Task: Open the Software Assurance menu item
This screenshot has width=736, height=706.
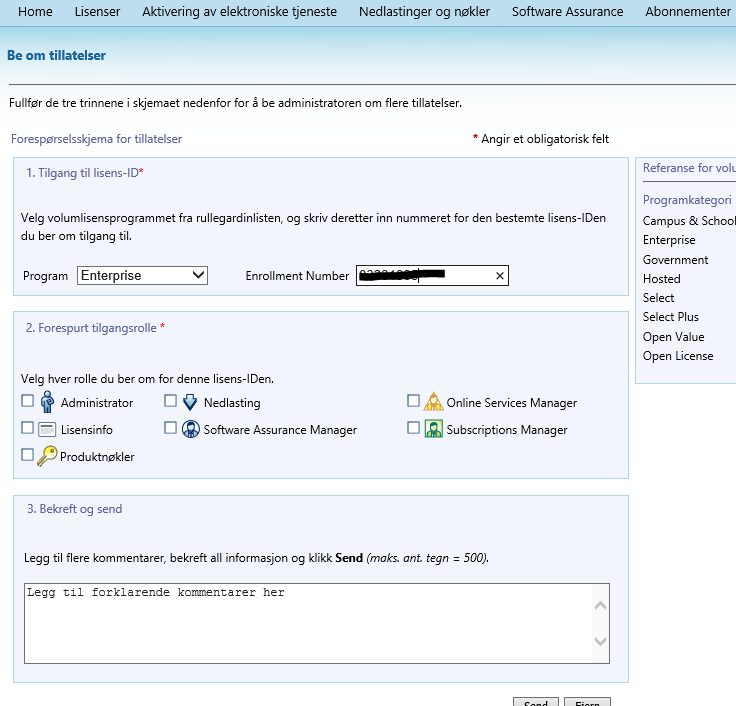Action: pos(567,12)
